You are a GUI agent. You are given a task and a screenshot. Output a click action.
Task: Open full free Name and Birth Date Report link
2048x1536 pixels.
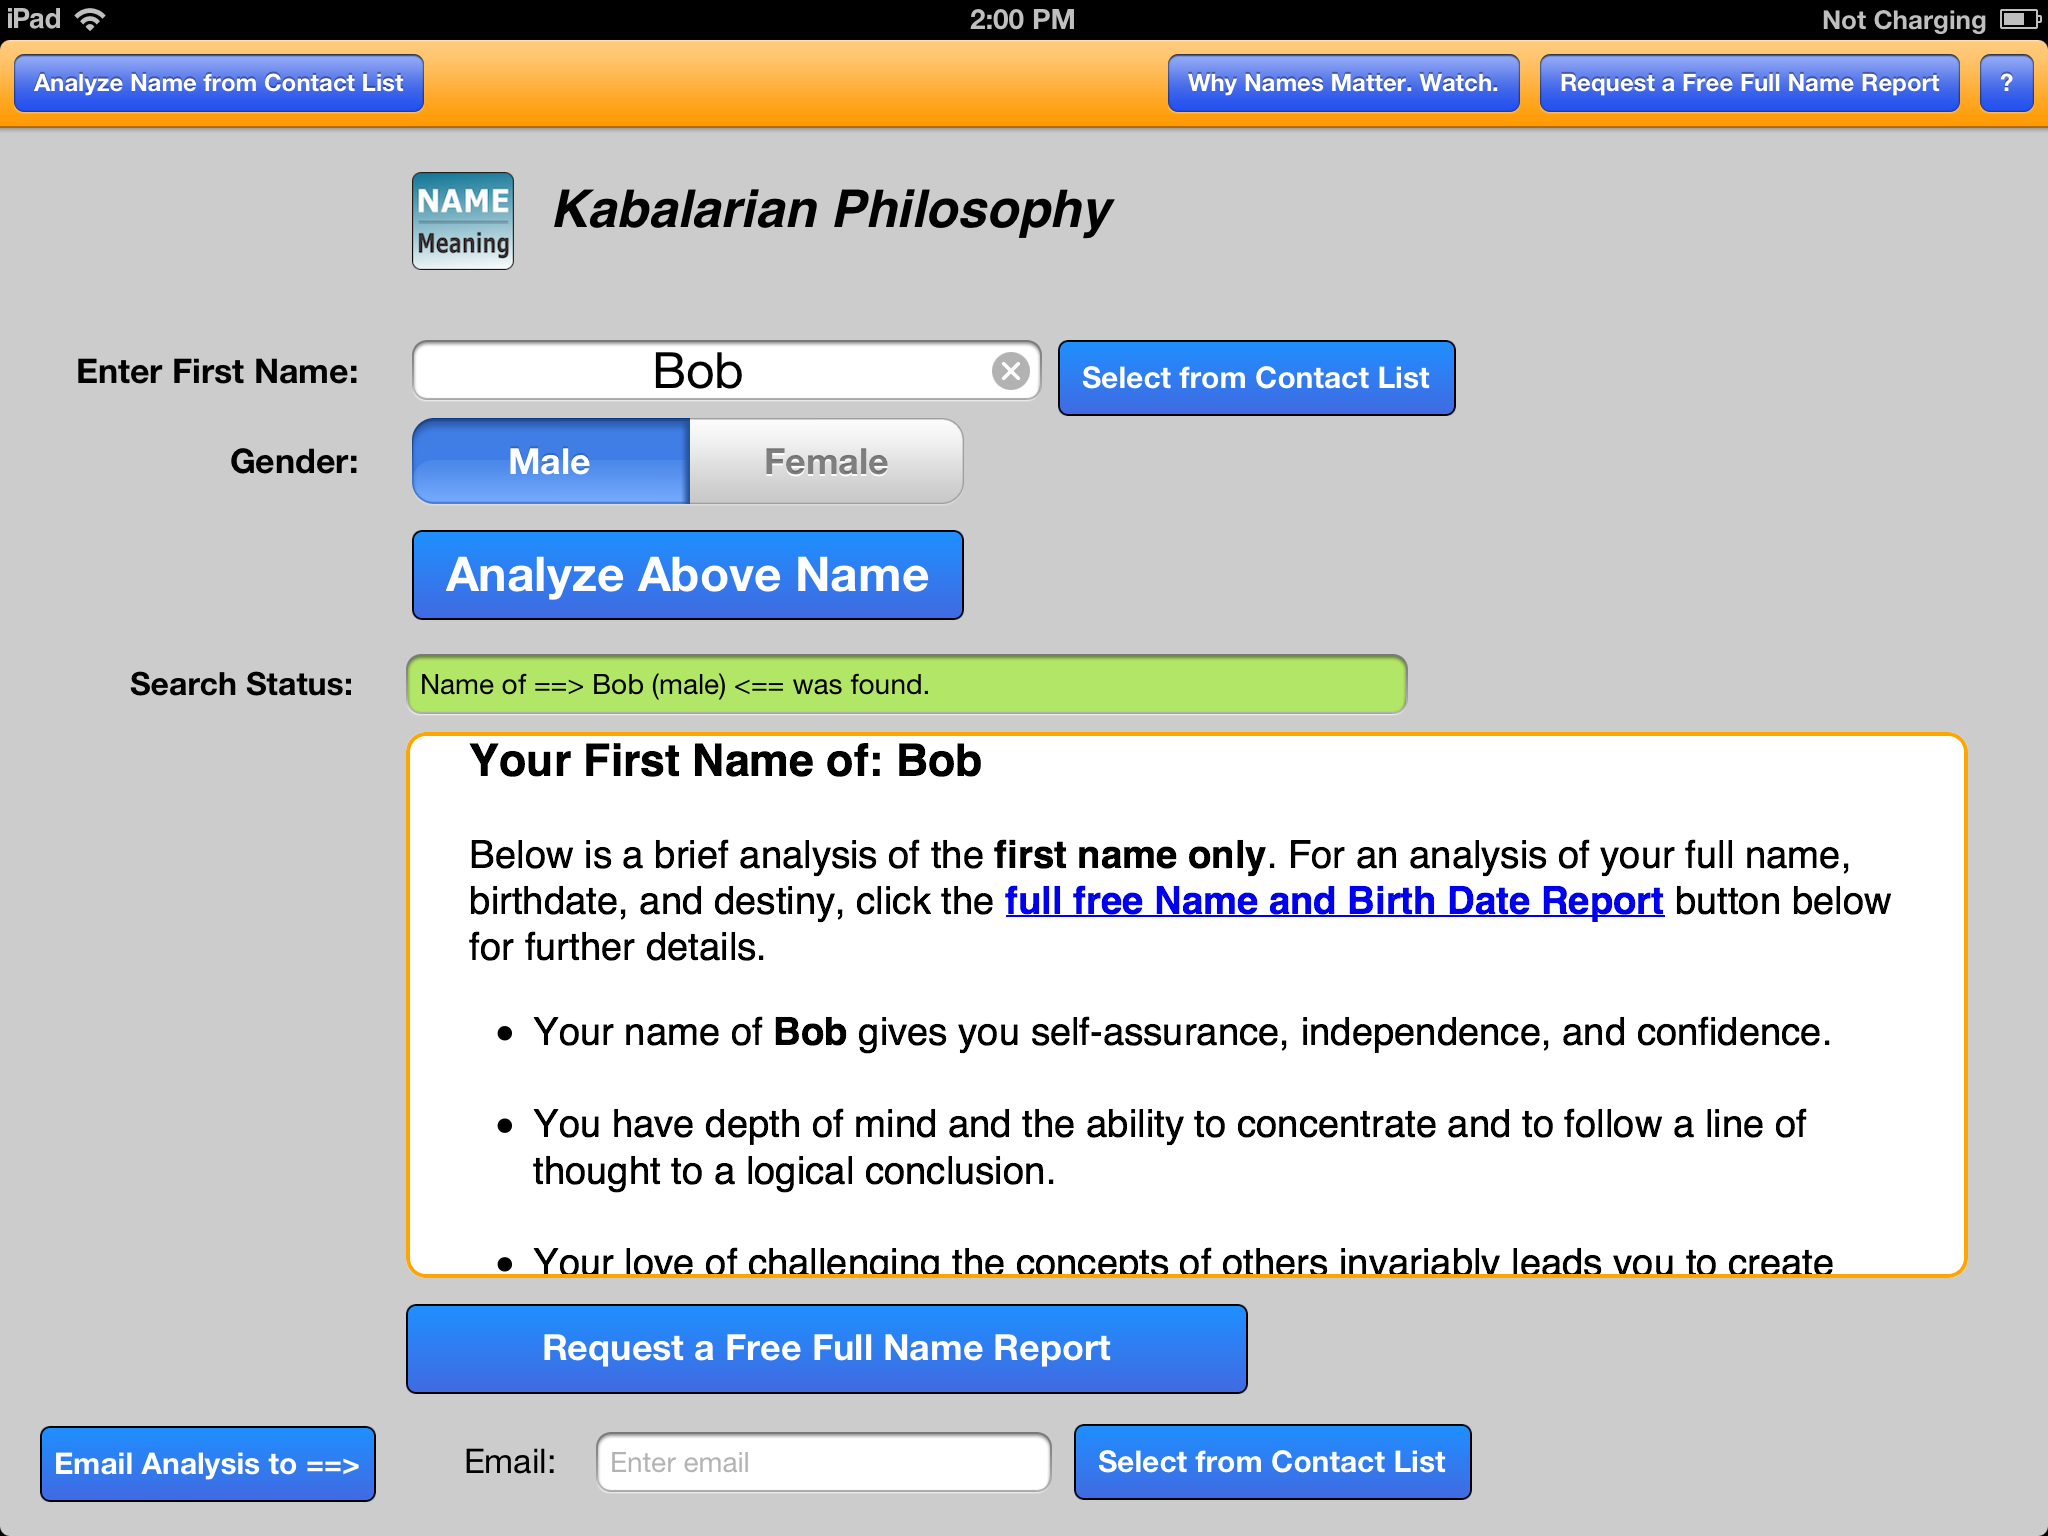(1334, 901)
